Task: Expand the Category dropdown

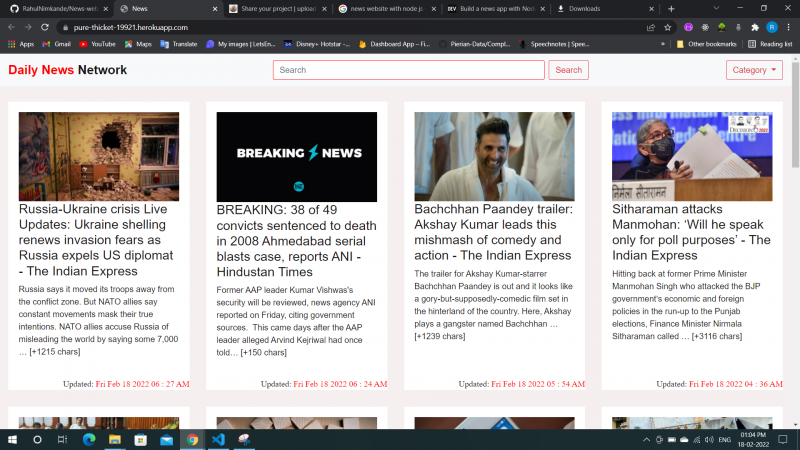Action: click(754, 70)
